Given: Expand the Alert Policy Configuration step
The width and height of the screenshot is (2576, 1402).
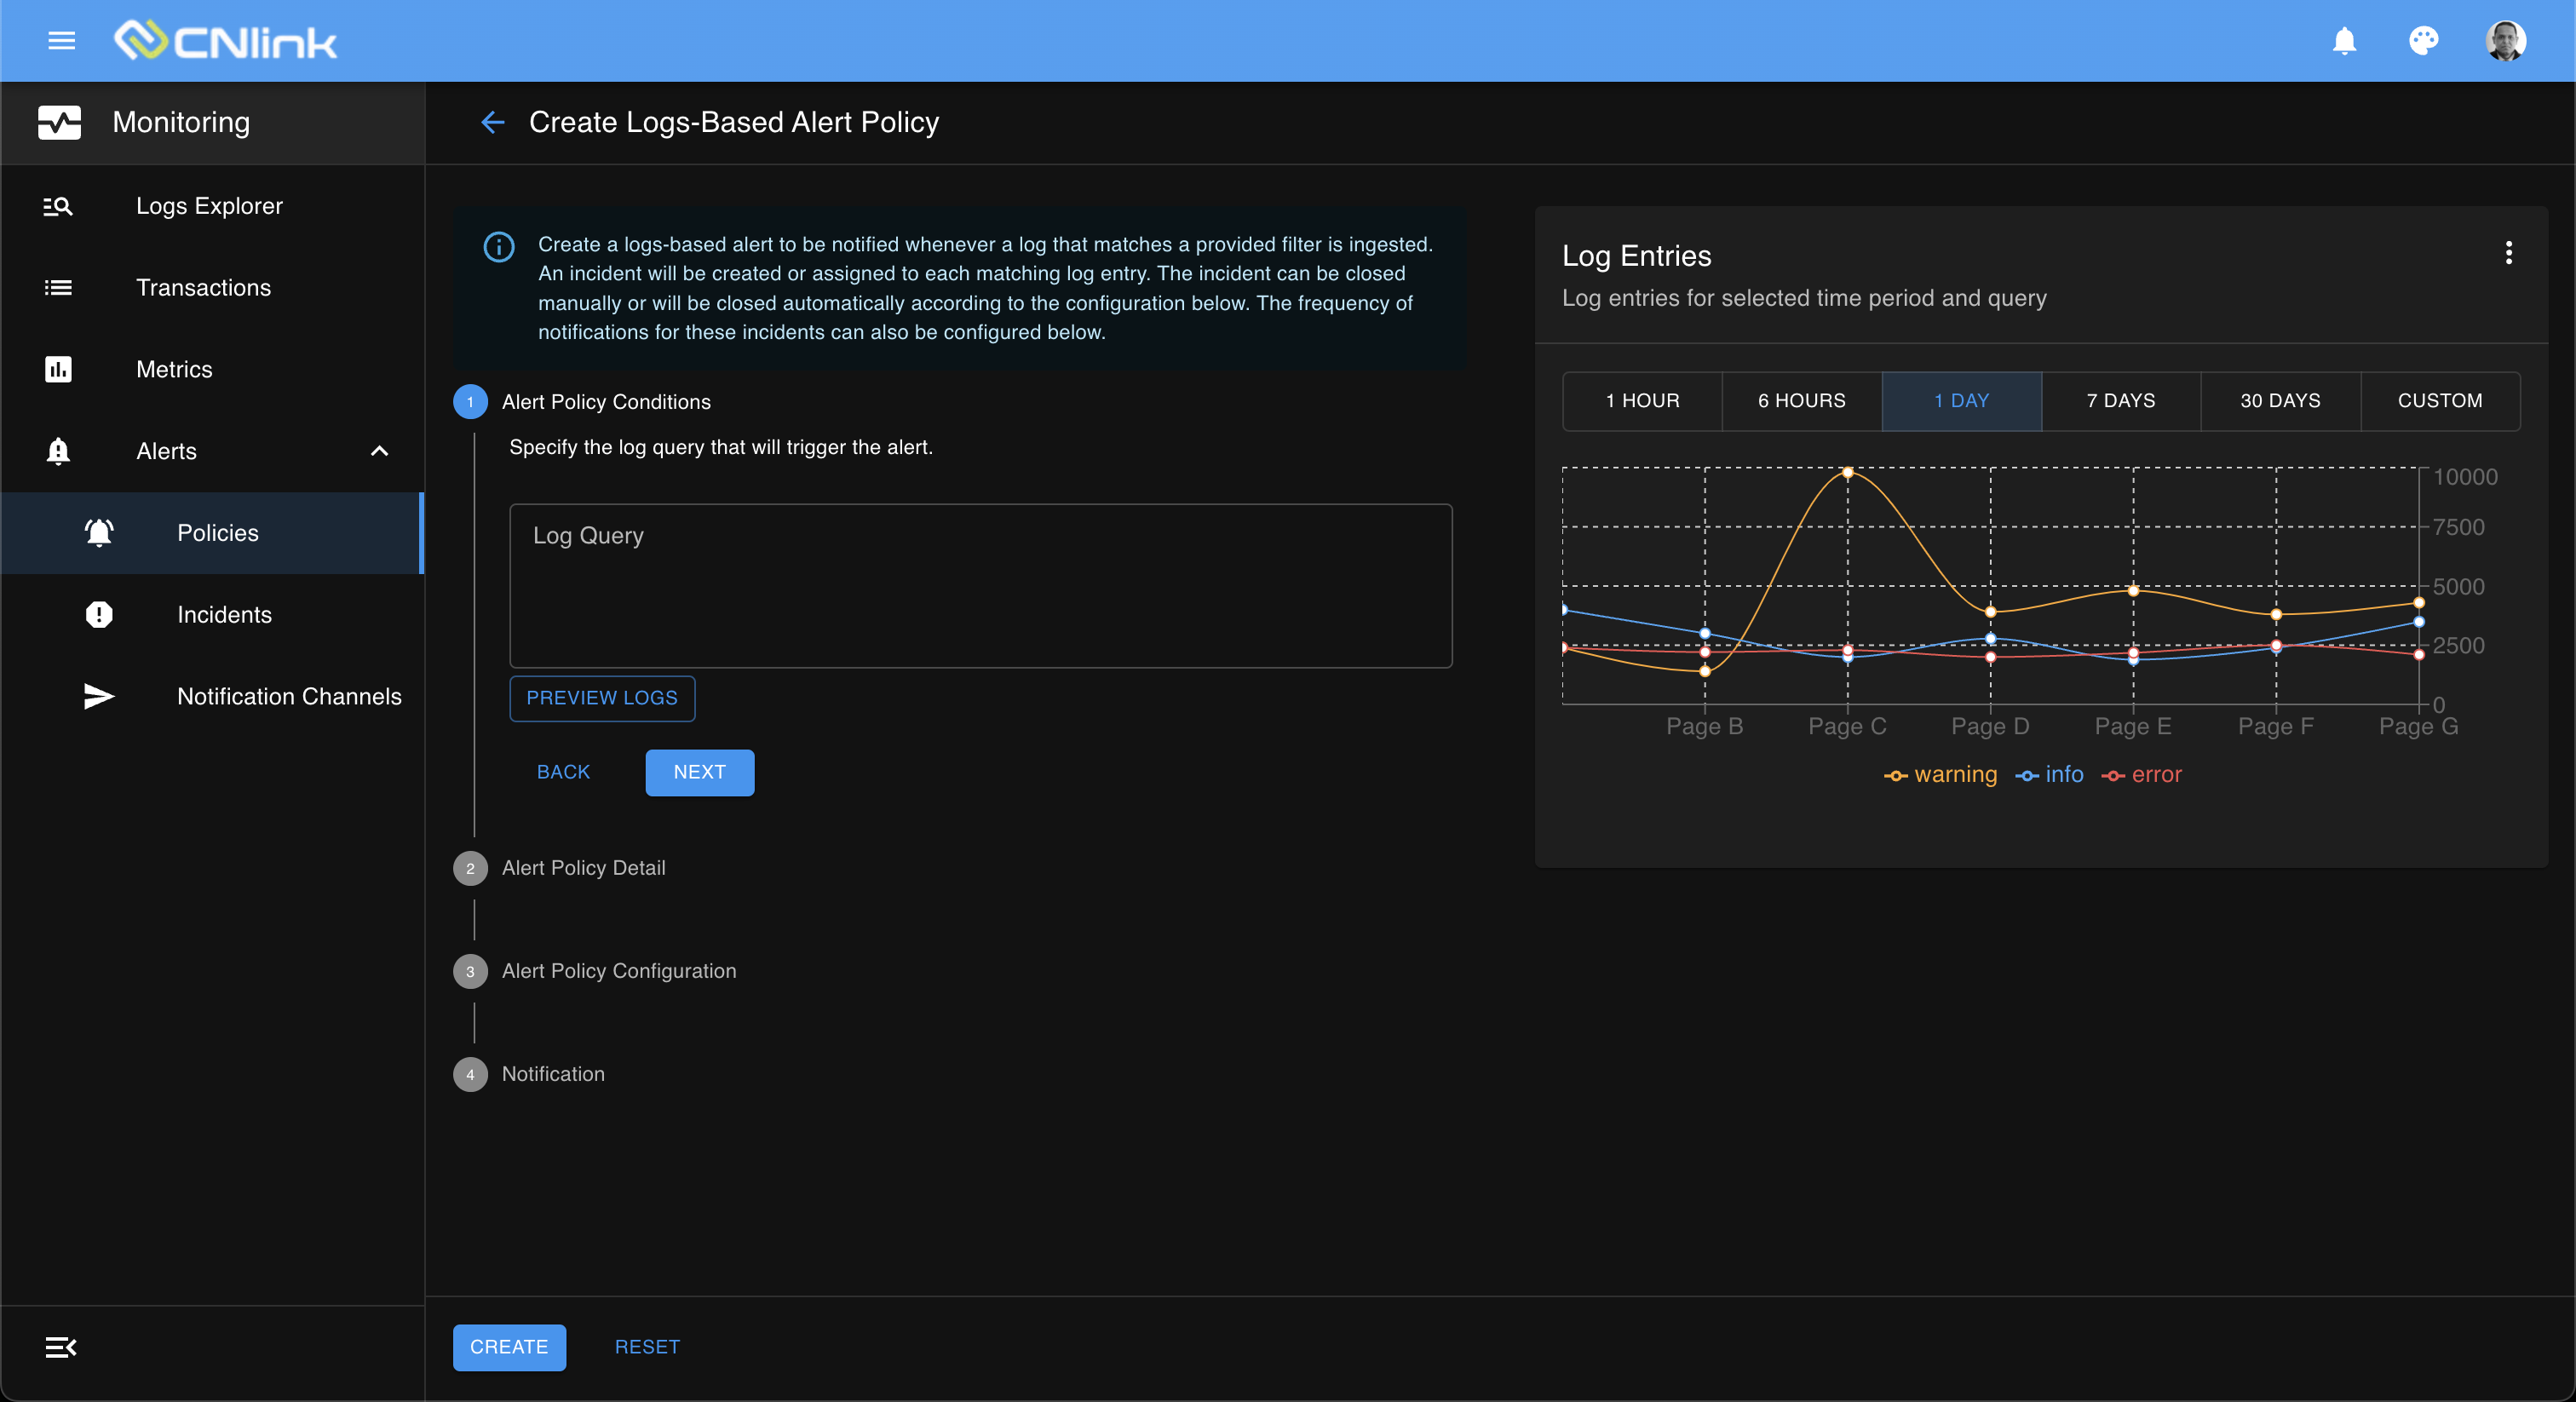Looking at the screenshot, I should [x=618, y=970].
